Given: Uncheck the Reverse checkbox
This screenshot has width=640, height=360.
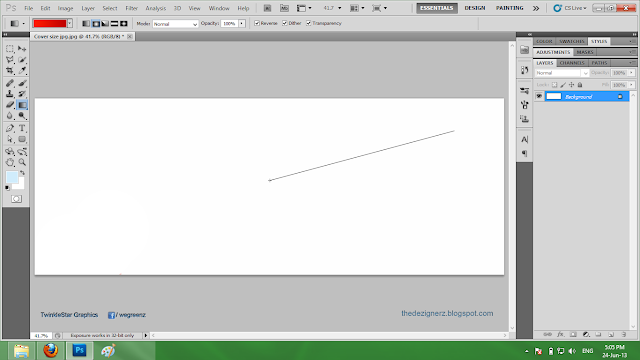Looking at the screenshot, I should (257, 23).
